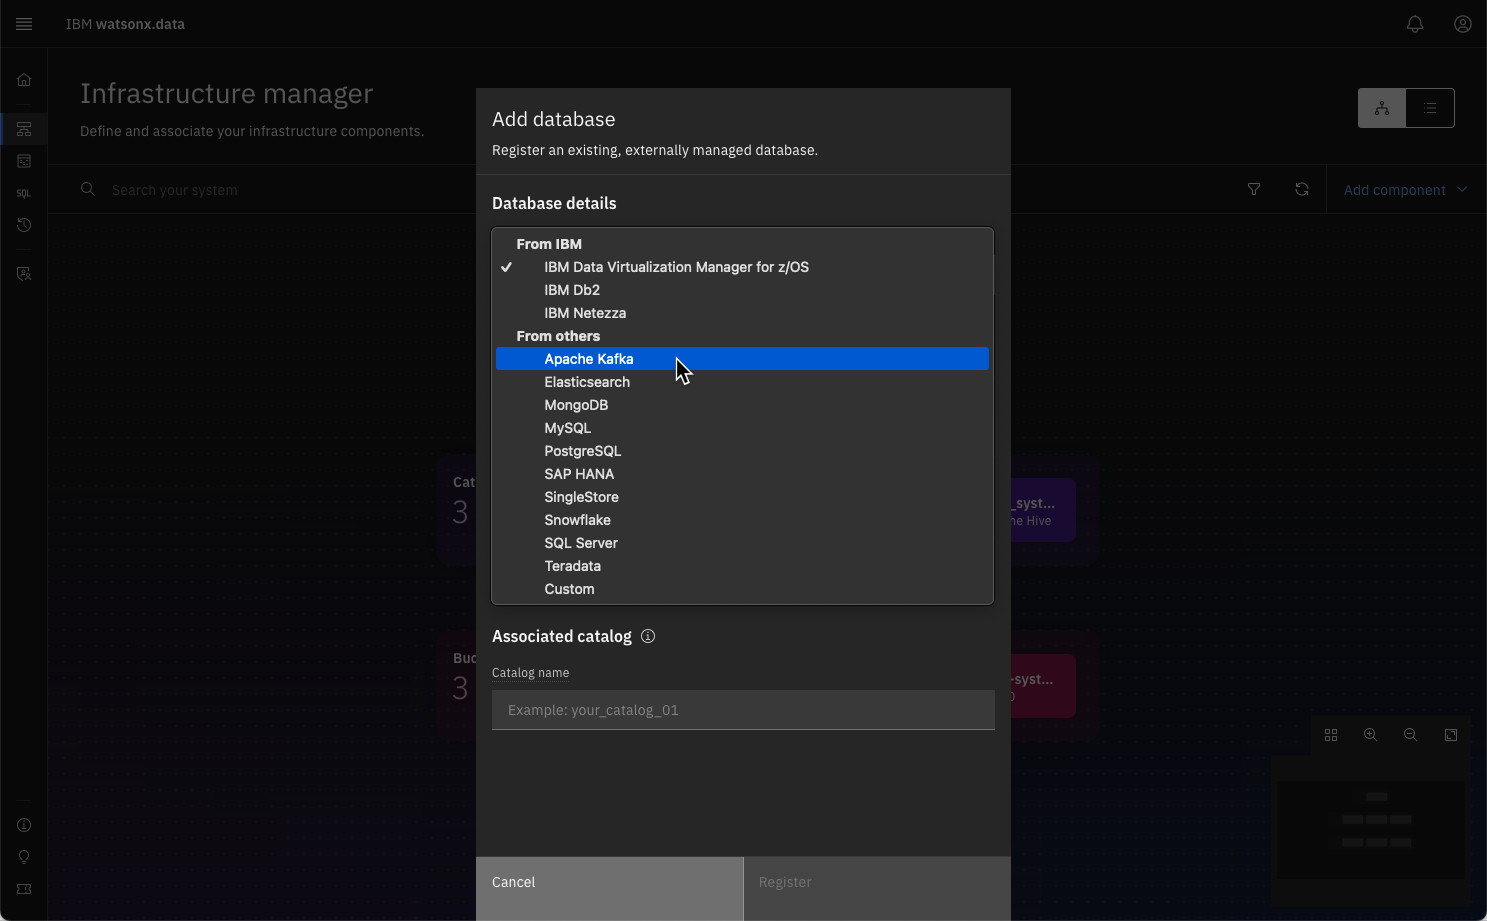1487x921 pixels.
Task: Select IBM Db2 from the list
Action: (742, 290)
